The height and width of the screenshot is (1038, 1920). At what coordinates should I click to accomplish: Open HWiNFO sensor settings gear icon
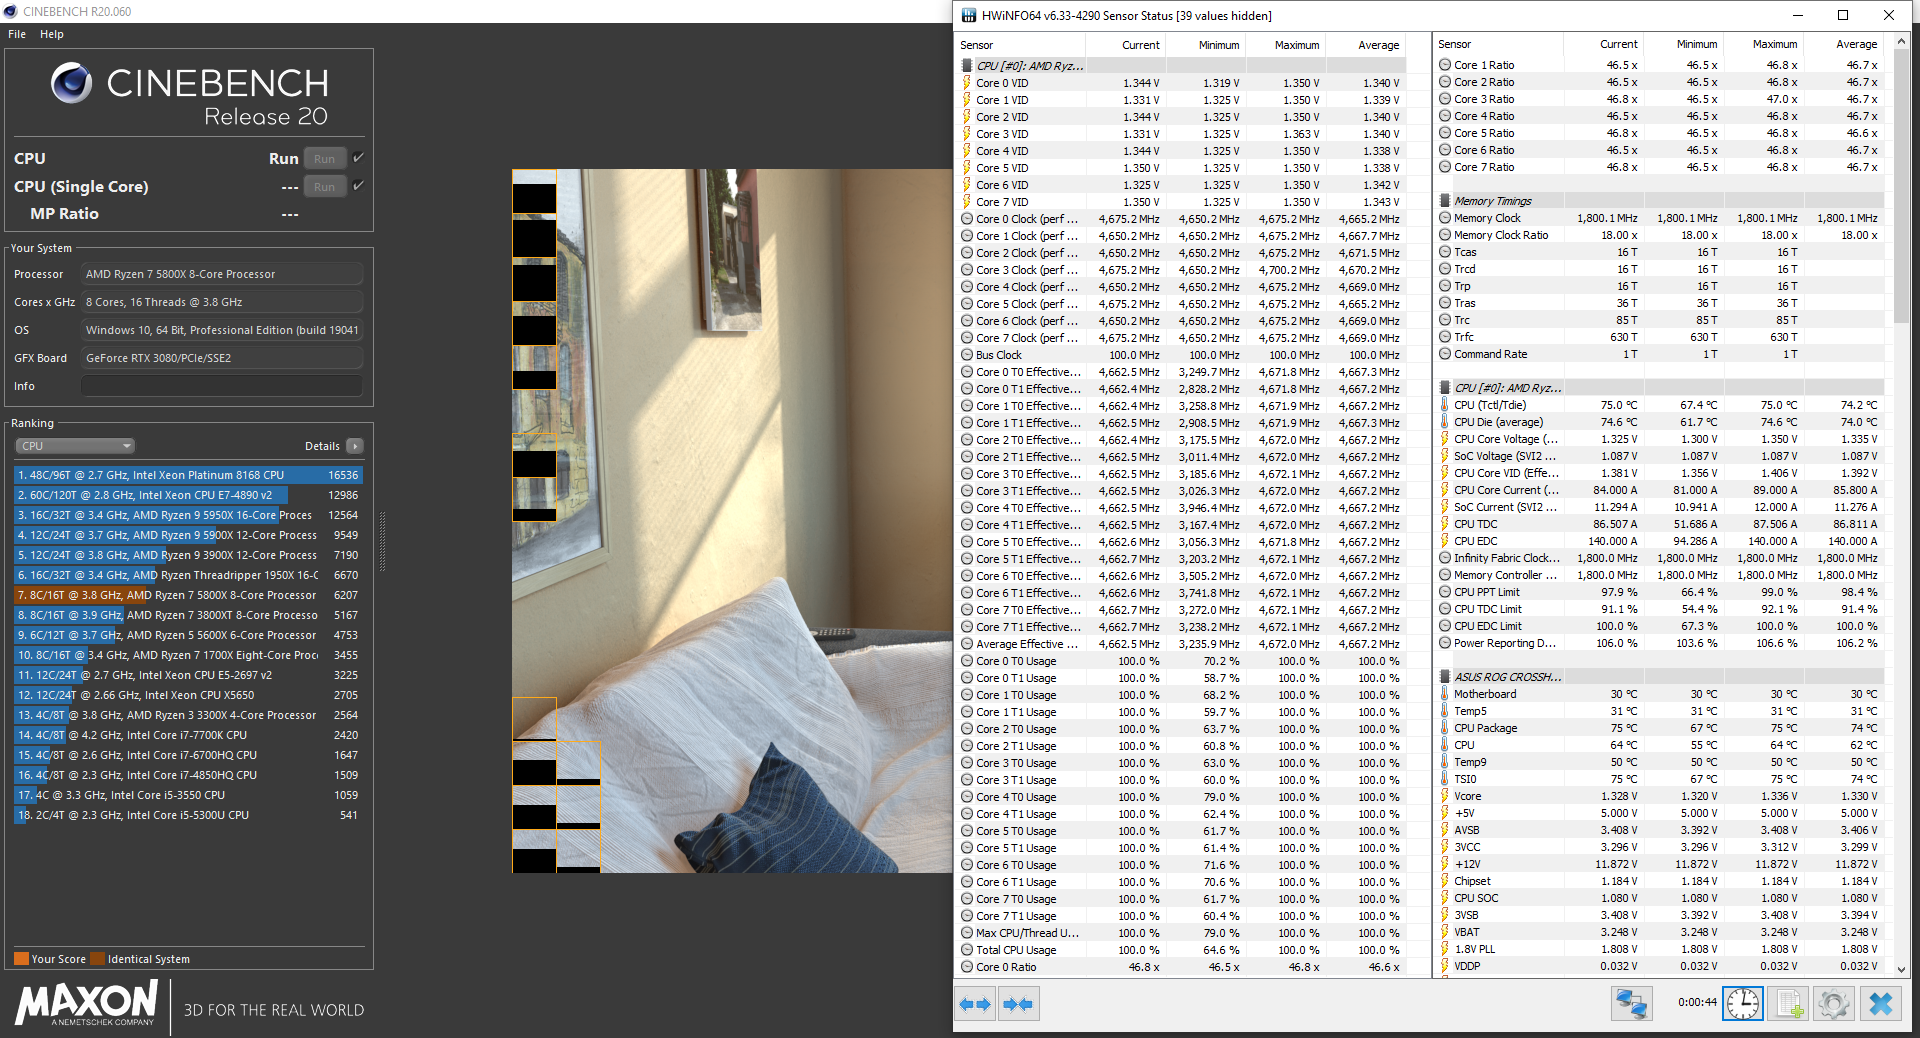click(x=1834, y=1003)
